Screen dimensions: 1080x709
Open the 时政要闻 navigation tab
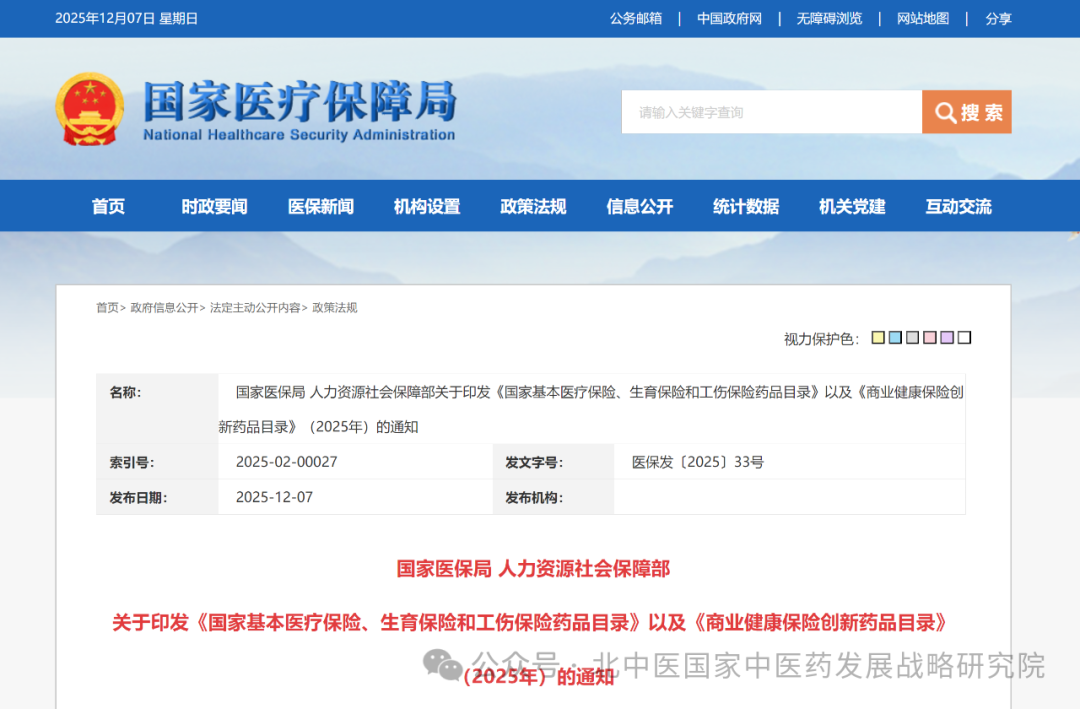point(214,206)
